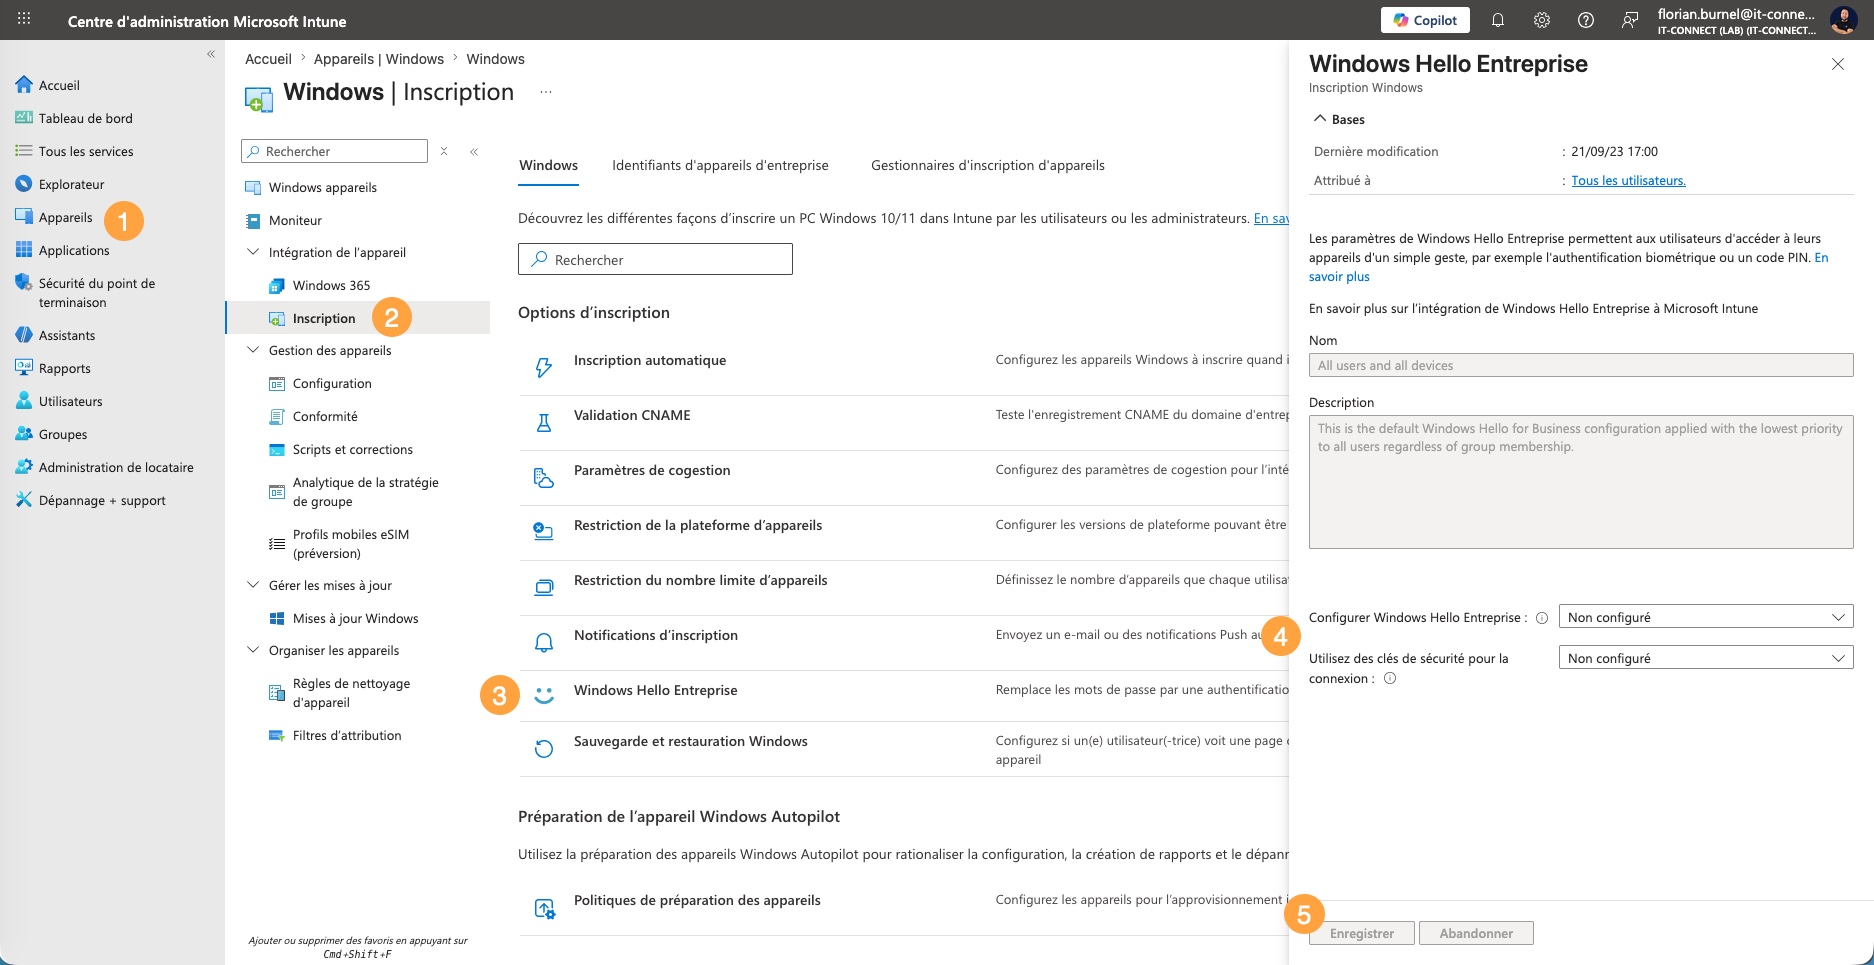Open the app launcher waffle icon

24,19
